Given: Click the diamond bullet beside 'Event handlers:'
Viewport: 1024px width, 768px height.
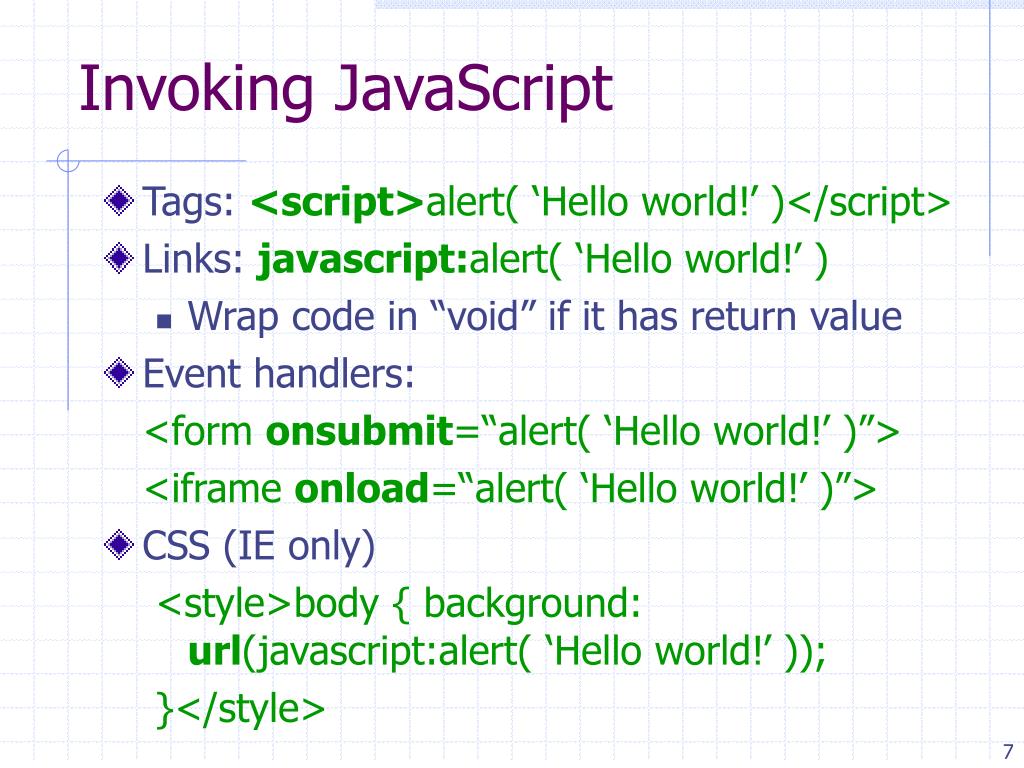Looking at the screenshot, I should click(x=119, y=373).
